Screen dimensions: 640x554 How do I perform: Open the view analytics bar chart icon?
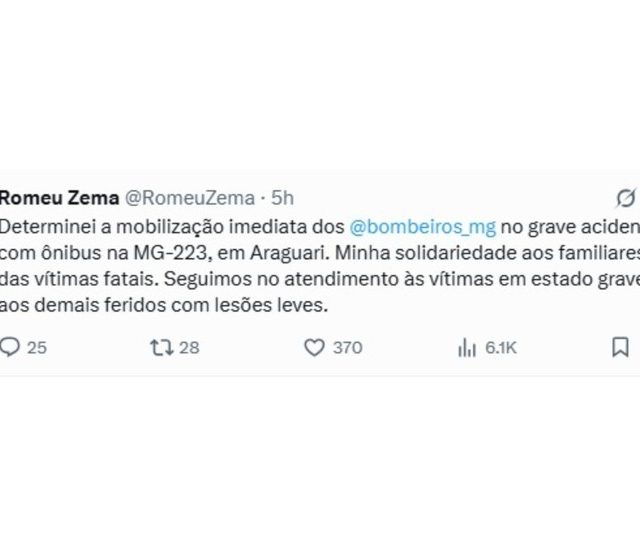467,348
